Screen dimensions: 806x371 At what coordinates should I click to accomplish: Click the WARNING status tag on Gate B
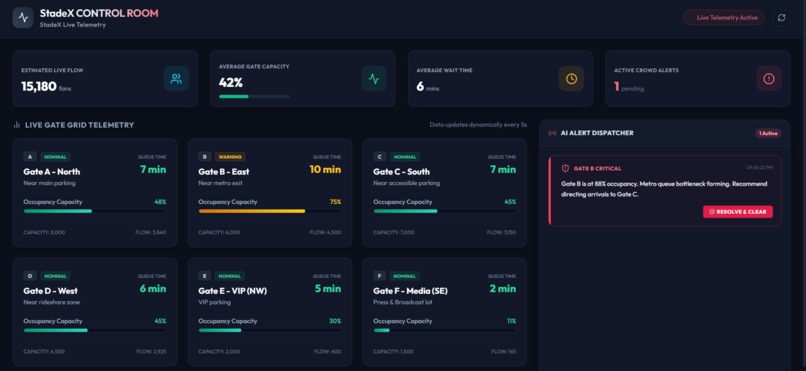coord(230,157)
